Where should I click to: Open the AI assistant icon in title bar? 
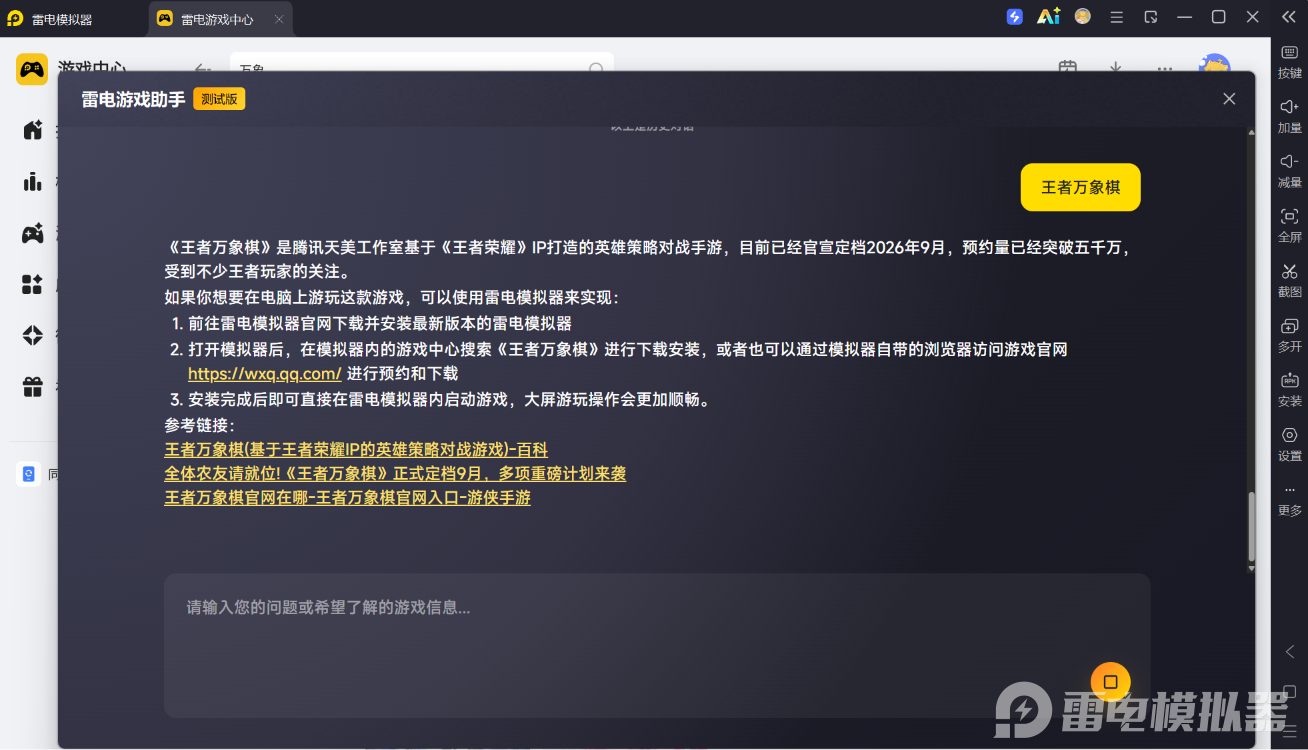pos(1048,17)
